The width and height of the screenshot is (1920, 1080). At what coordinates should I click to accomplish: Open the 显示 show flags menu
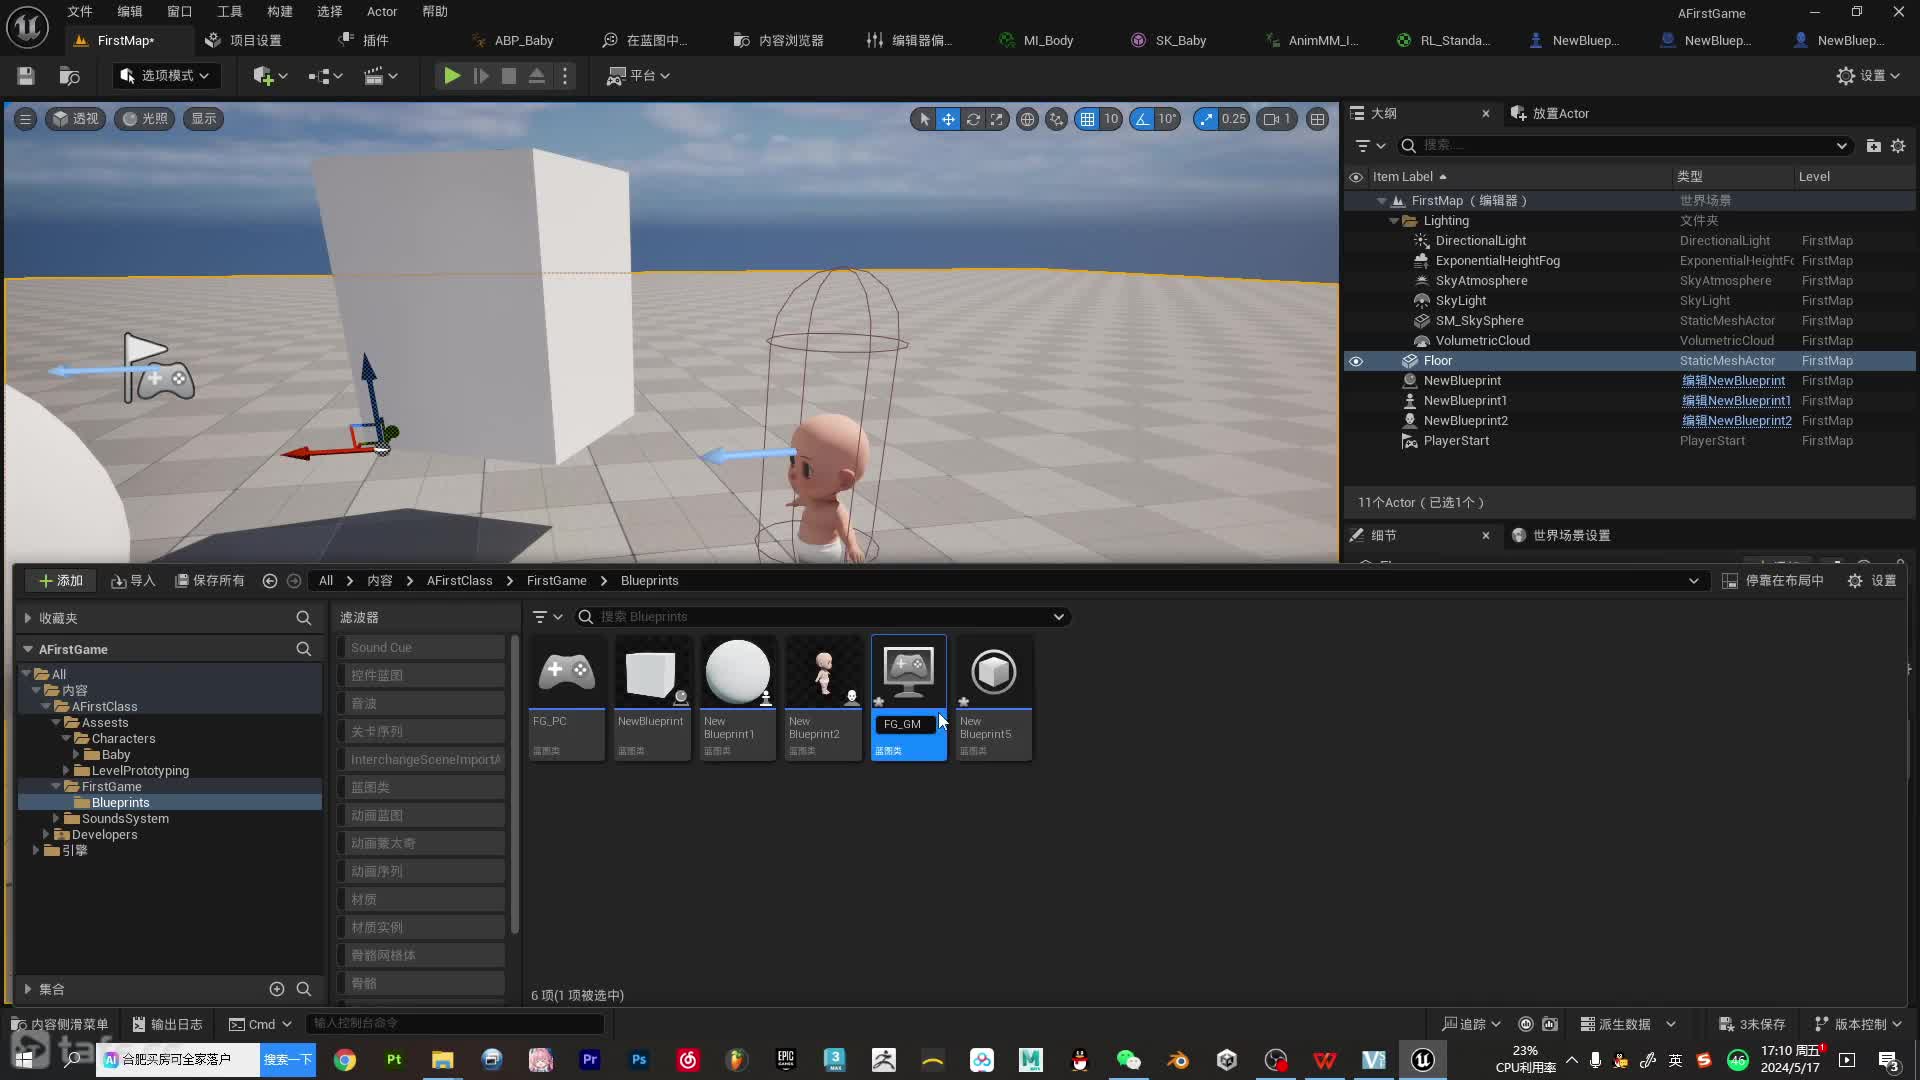(x=204, y=119)
